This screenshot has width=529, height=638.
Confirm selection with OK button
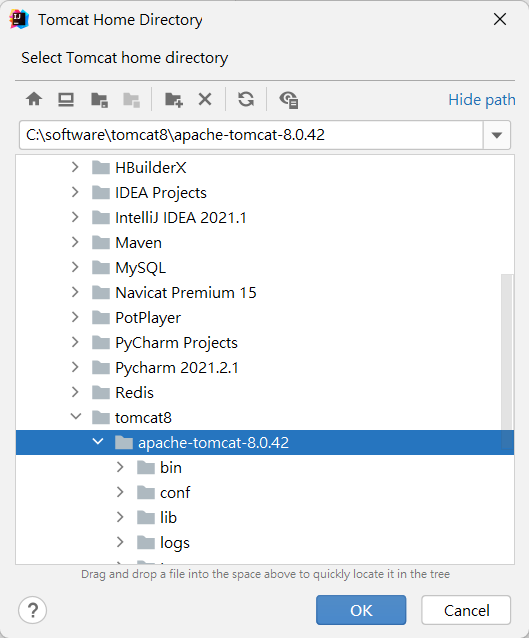point(361,610)
